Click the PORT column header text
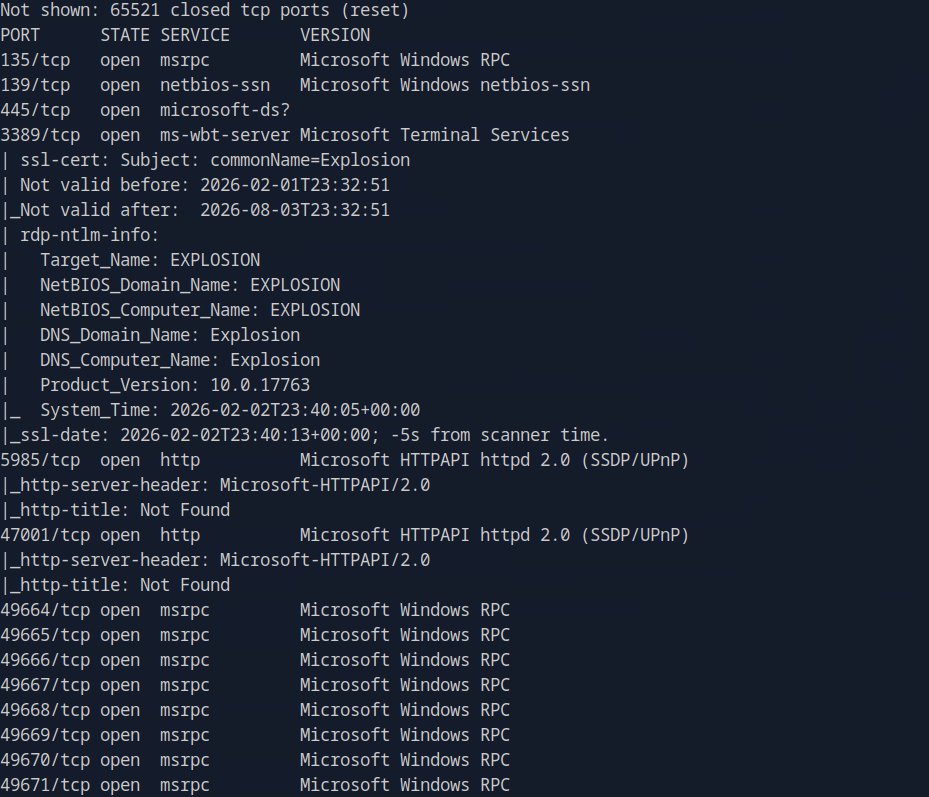 coord(20,35)
